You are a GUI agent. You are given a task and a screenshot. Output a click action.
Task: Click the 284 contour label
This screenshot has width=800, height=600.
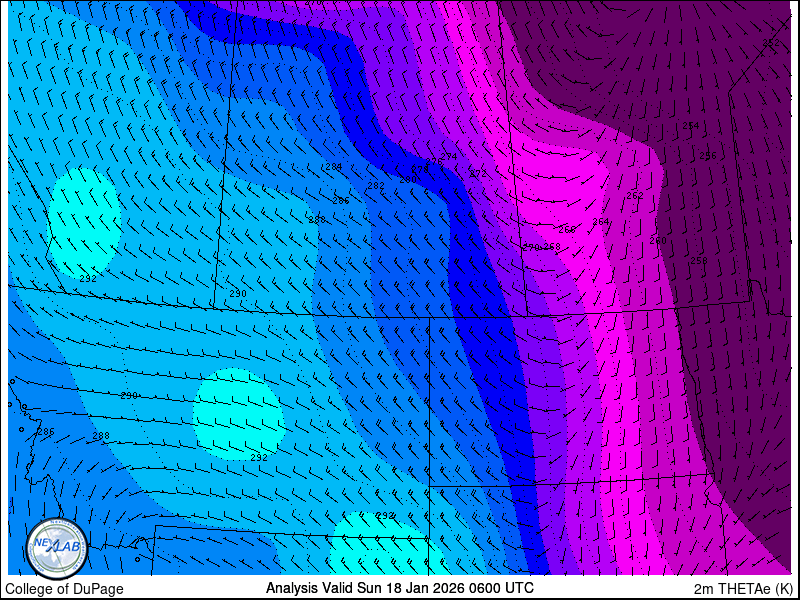click(x=333, y=167)
